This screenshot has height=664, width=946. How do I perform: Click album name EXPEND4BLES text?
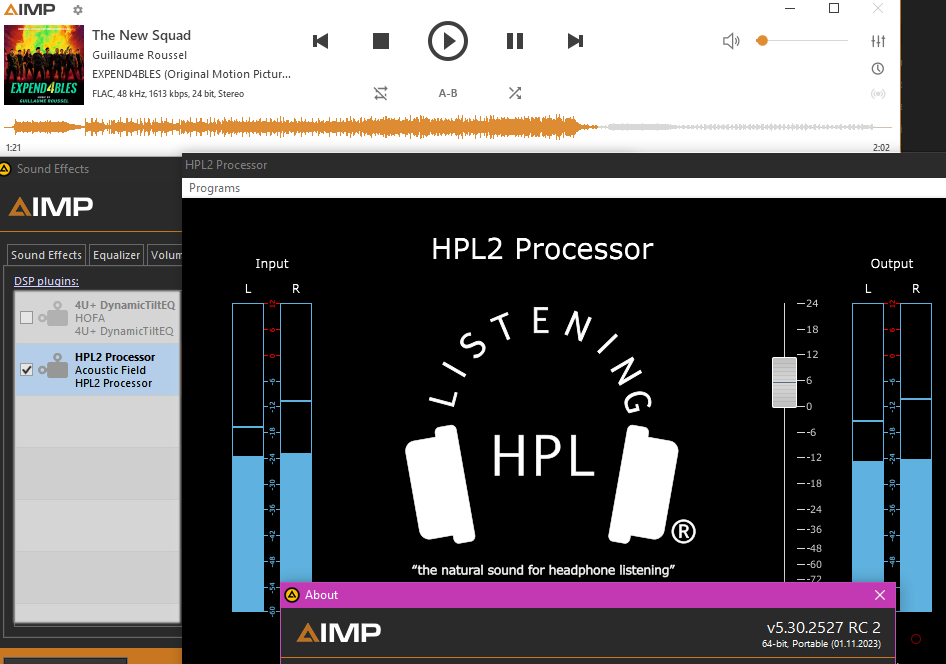(191, 74)
